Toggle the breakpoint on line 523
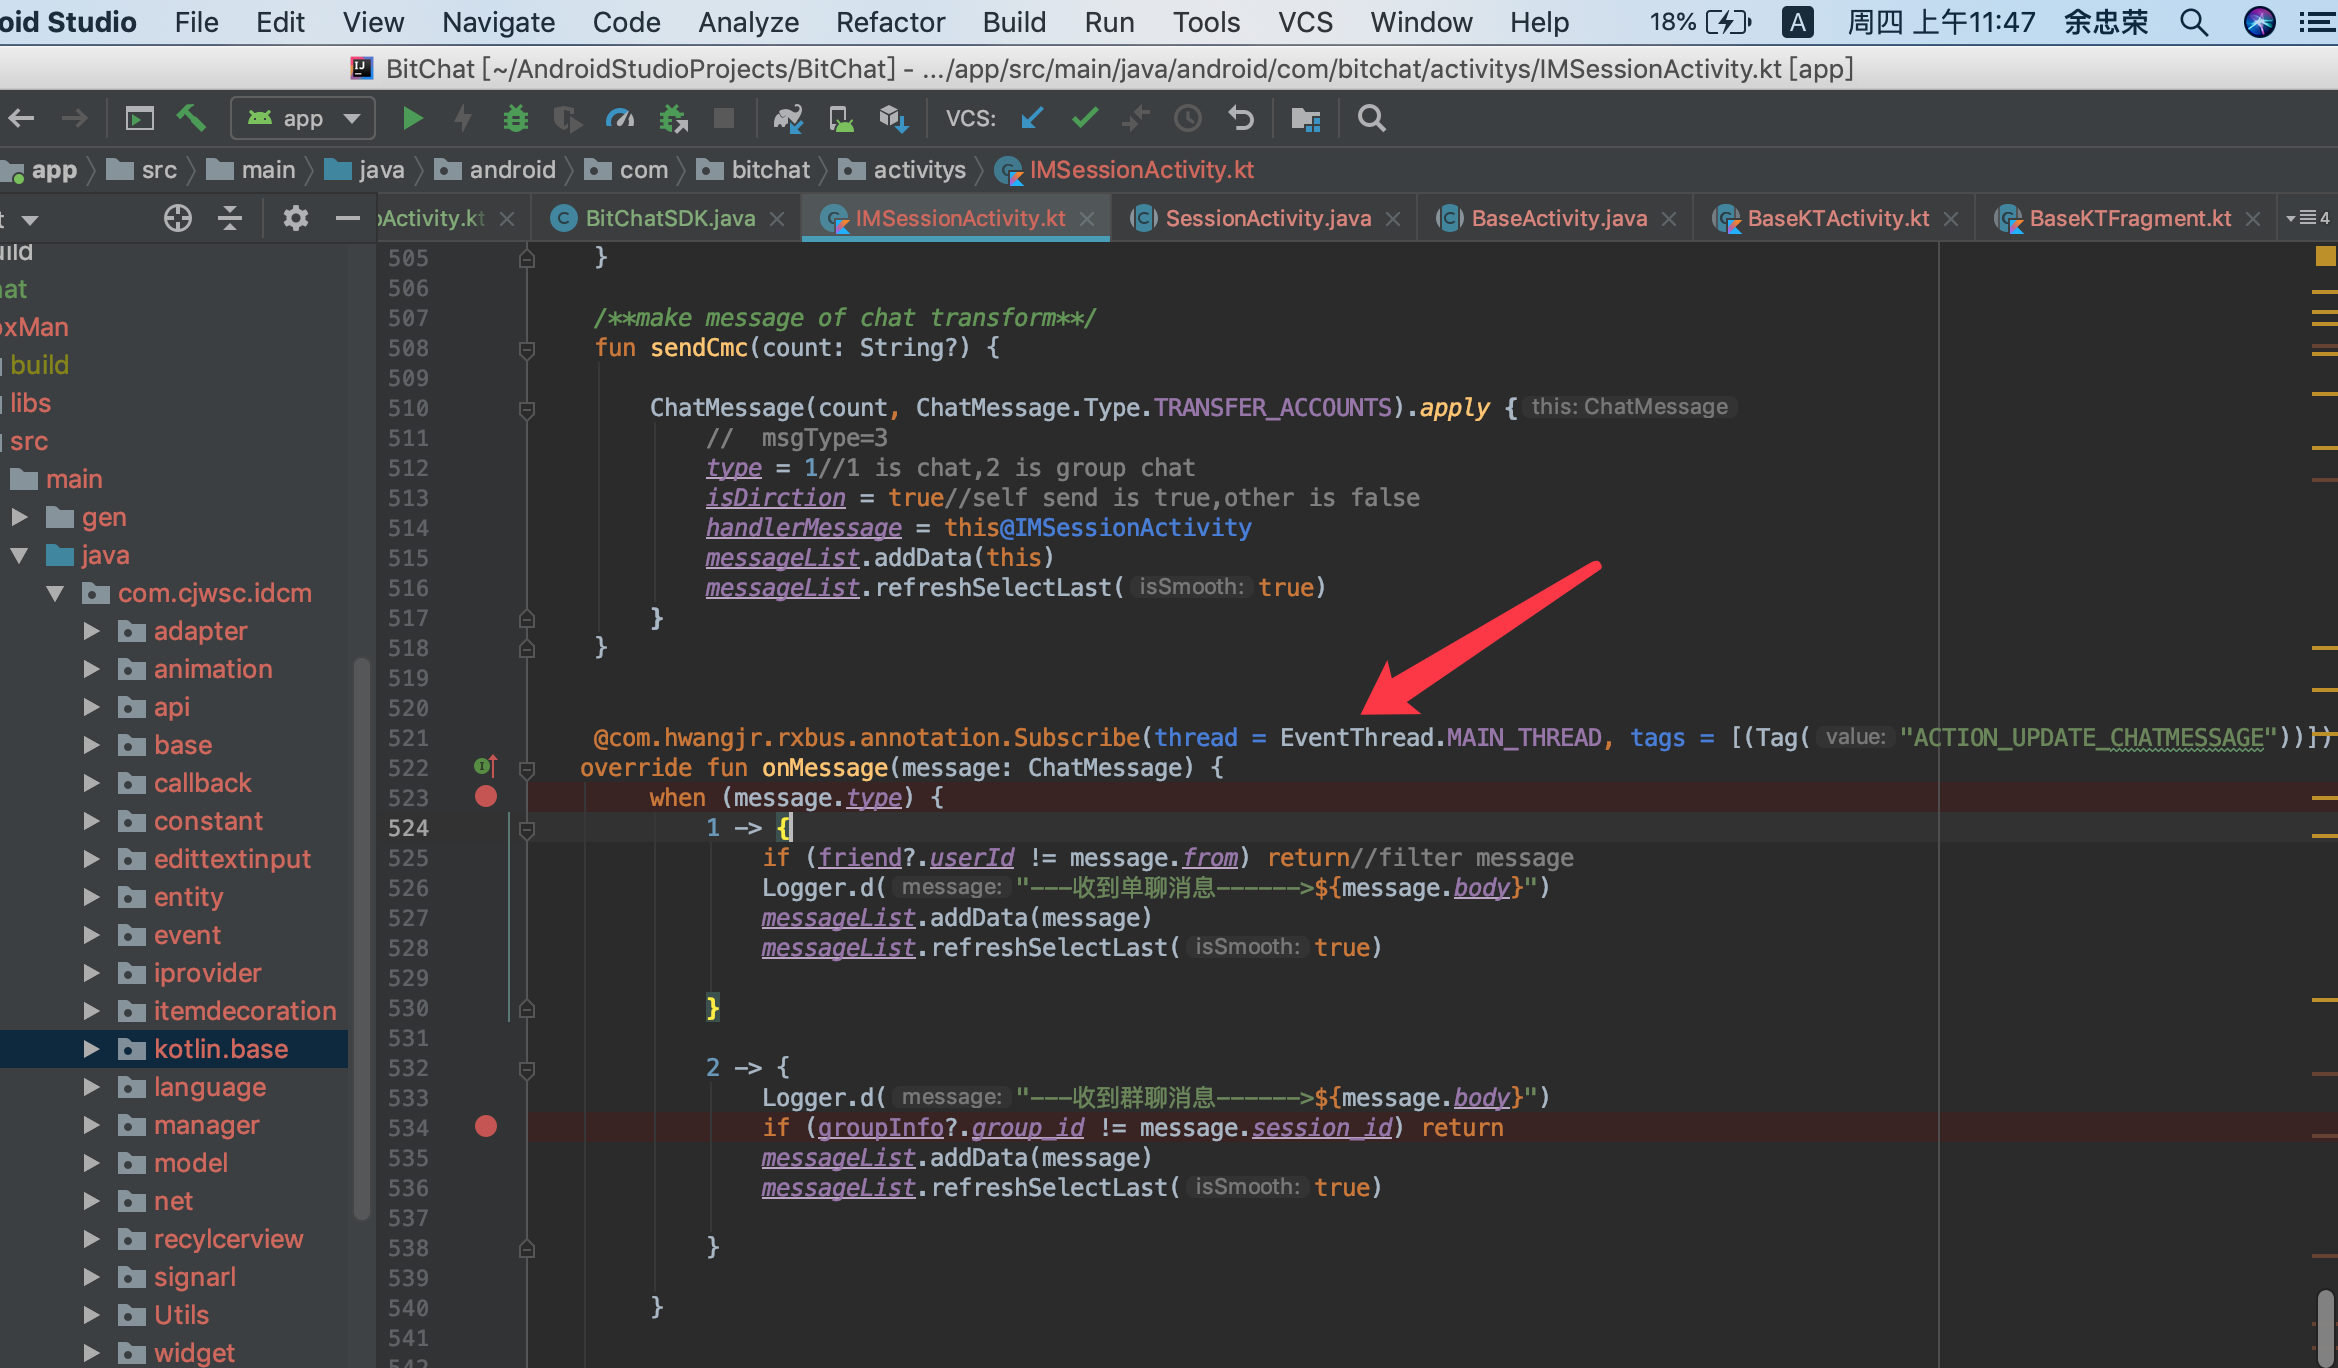Viewport: 2338px width, 1368px height. (487, 797)
